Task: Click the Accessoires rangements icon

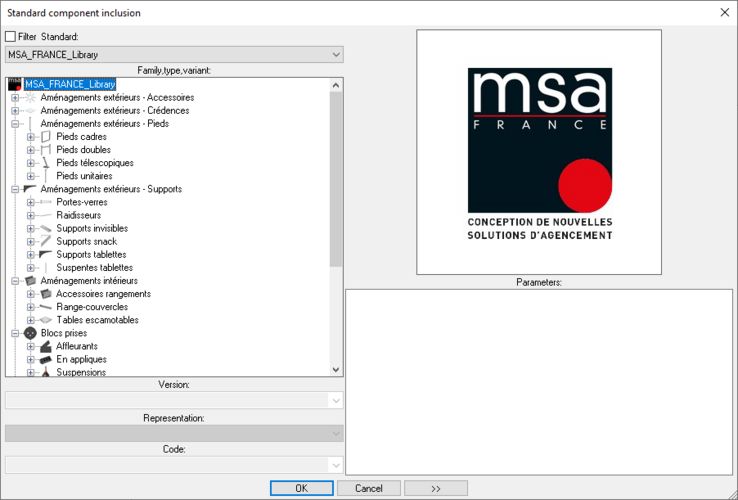Action: pos(45,294)
